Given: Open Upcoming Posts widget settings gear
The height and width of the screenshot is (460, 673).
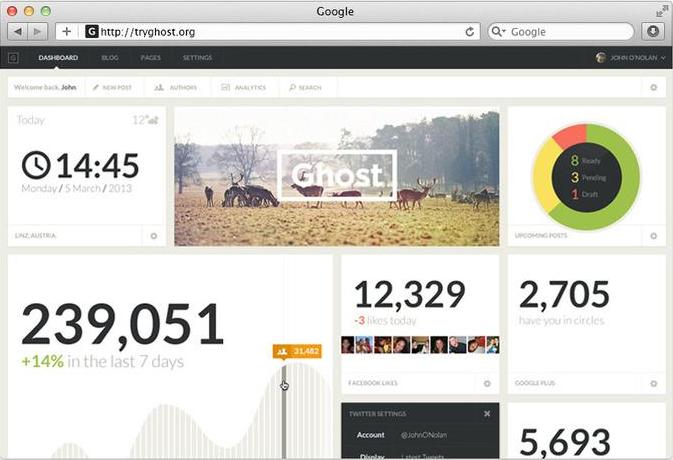Looking at the screenshot, I should (653, 236).
